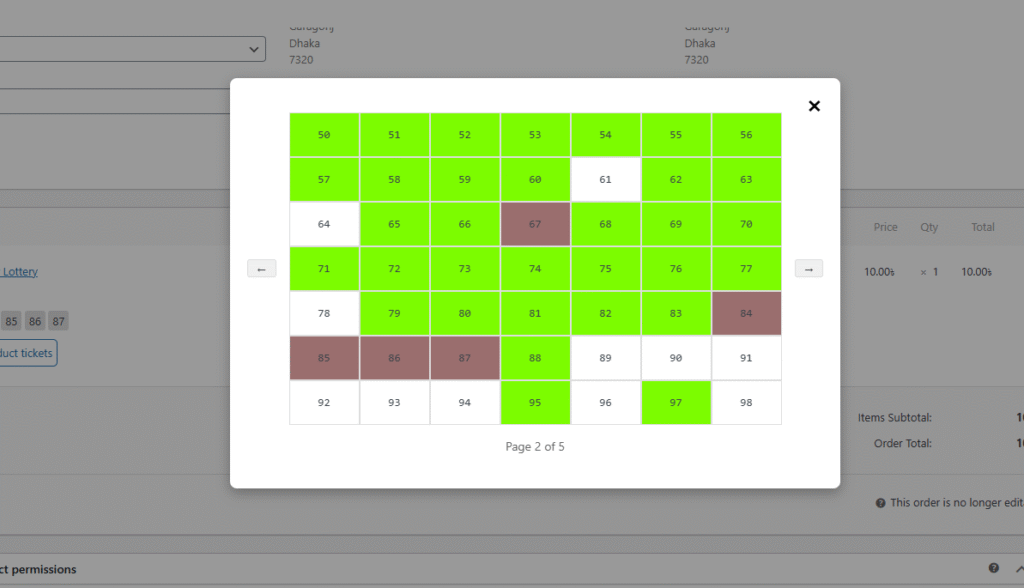
Task: Go to previous ticket page arrow
Action: [261, 269]
